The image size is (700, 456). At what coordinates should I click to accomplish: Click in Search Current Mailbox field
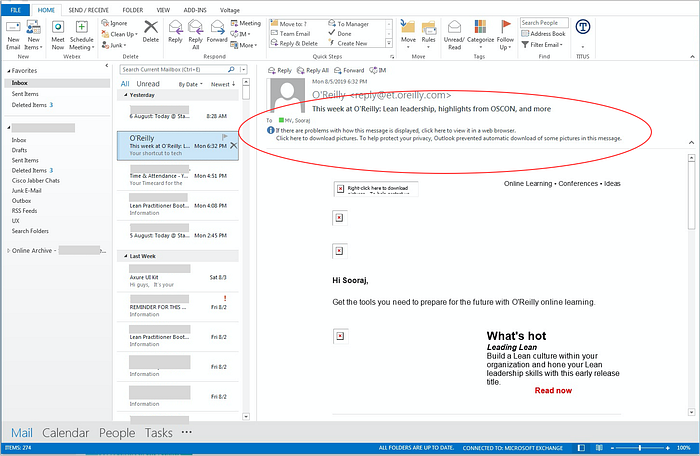[174, 70]
